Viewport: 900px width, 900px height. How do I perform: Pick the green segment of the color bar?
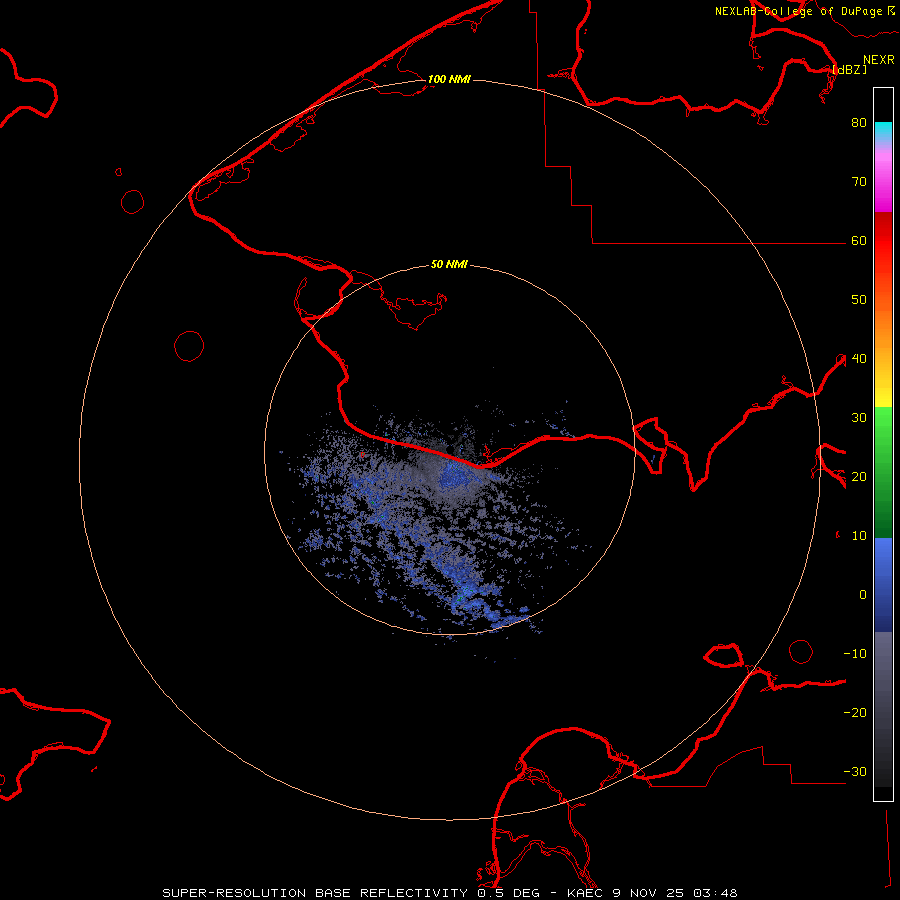[883, 472]
